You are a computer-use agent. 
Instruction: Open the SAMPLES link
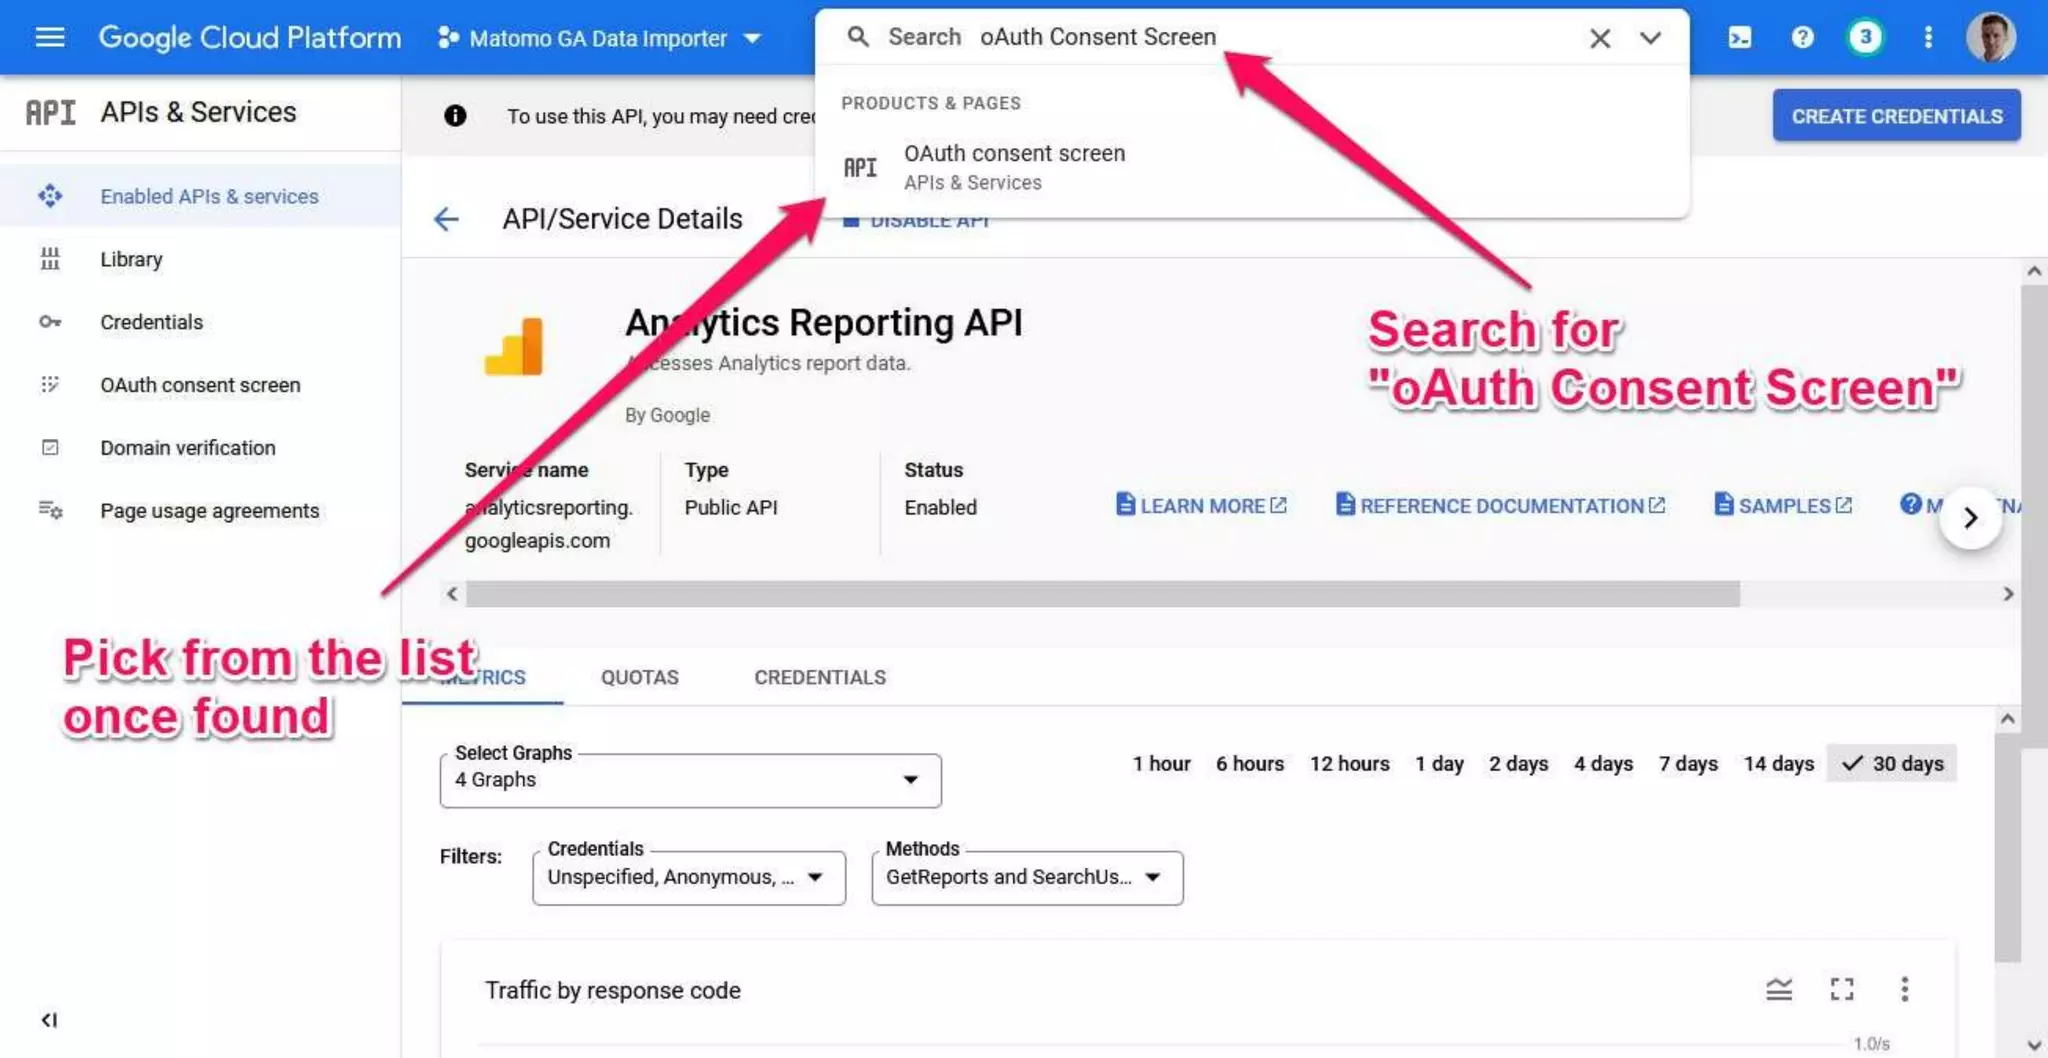click(1784, 506)
